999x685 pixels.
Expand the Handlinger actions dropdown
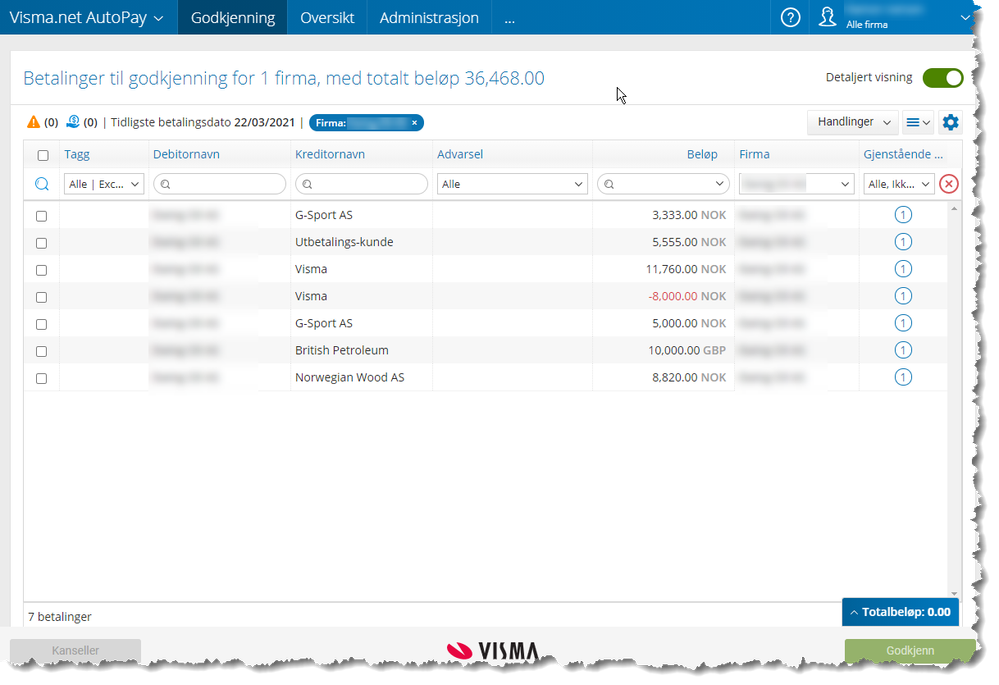coord(852,122)
